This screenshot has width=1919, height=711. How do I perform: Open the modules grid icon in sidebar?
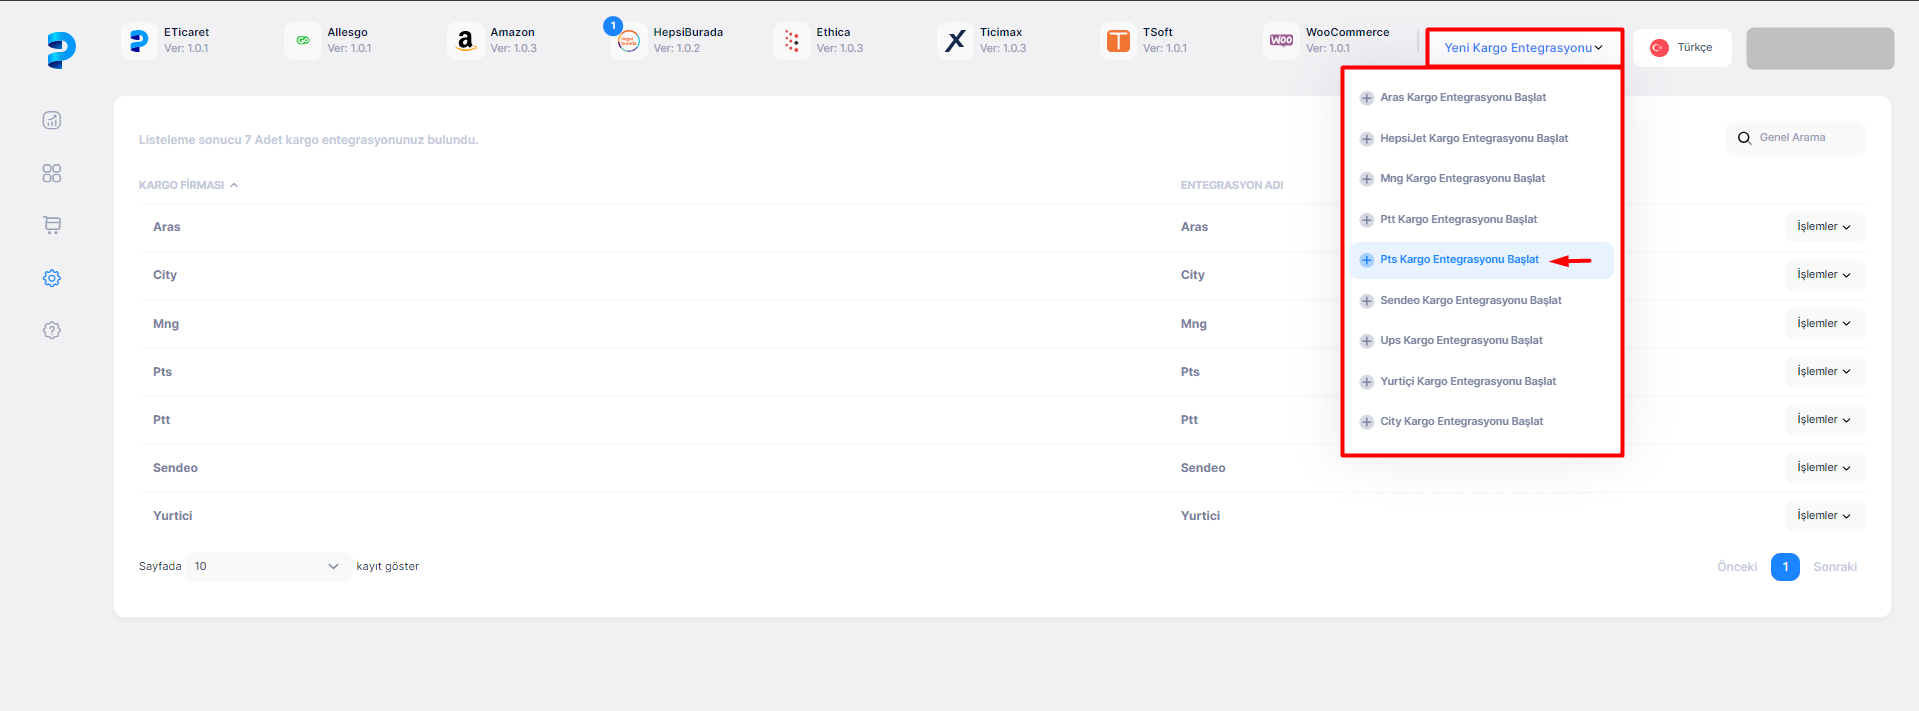(x=52, y=173)
